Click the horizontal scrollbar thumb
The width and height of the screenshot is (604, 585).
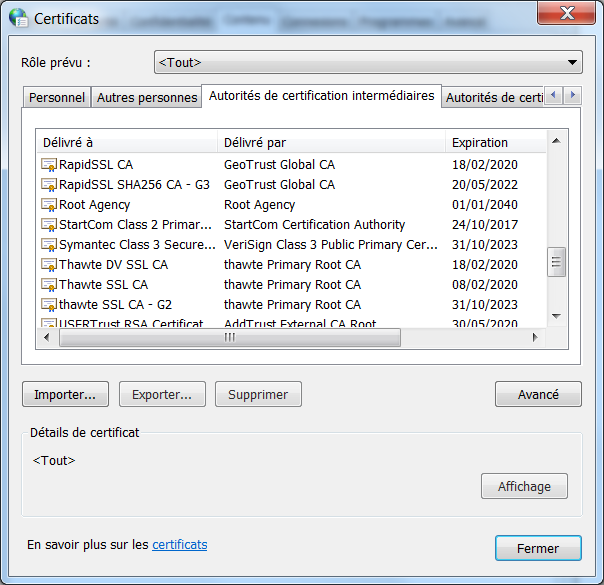pos(230,338)
